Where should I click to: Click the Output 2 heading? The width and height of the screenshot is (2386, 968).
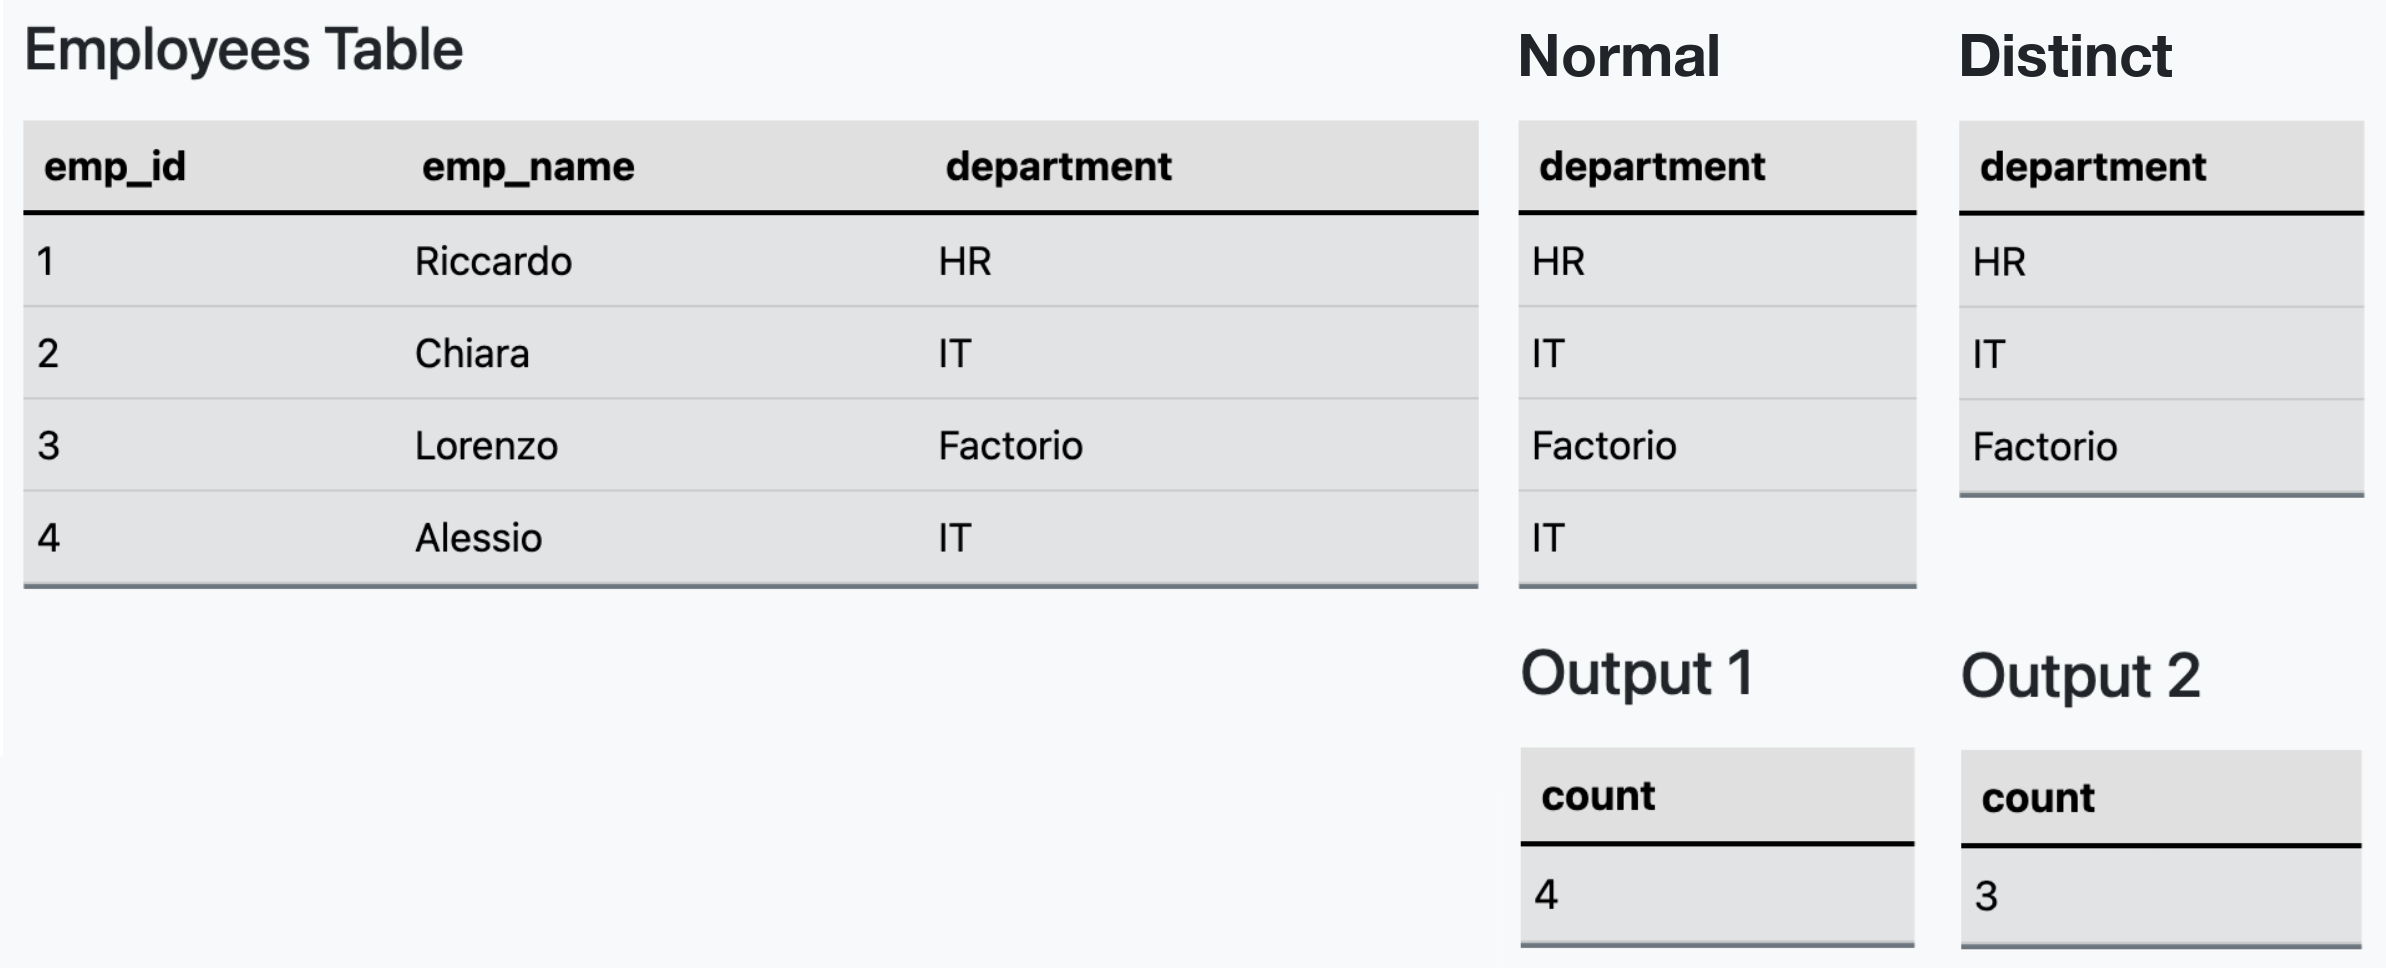pos(2080,676)
